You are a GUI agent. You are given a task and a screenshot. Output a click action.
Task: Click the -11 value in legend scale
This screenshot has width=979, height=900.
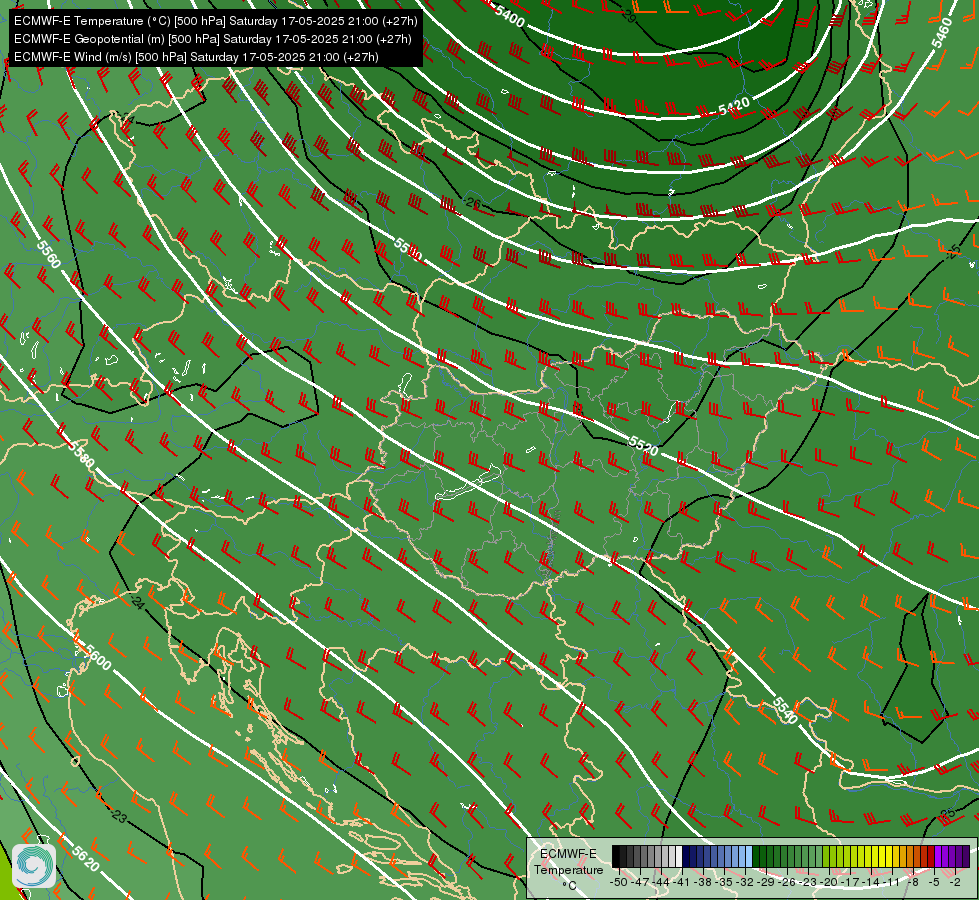pyautogui.click(x=893, y=882)
